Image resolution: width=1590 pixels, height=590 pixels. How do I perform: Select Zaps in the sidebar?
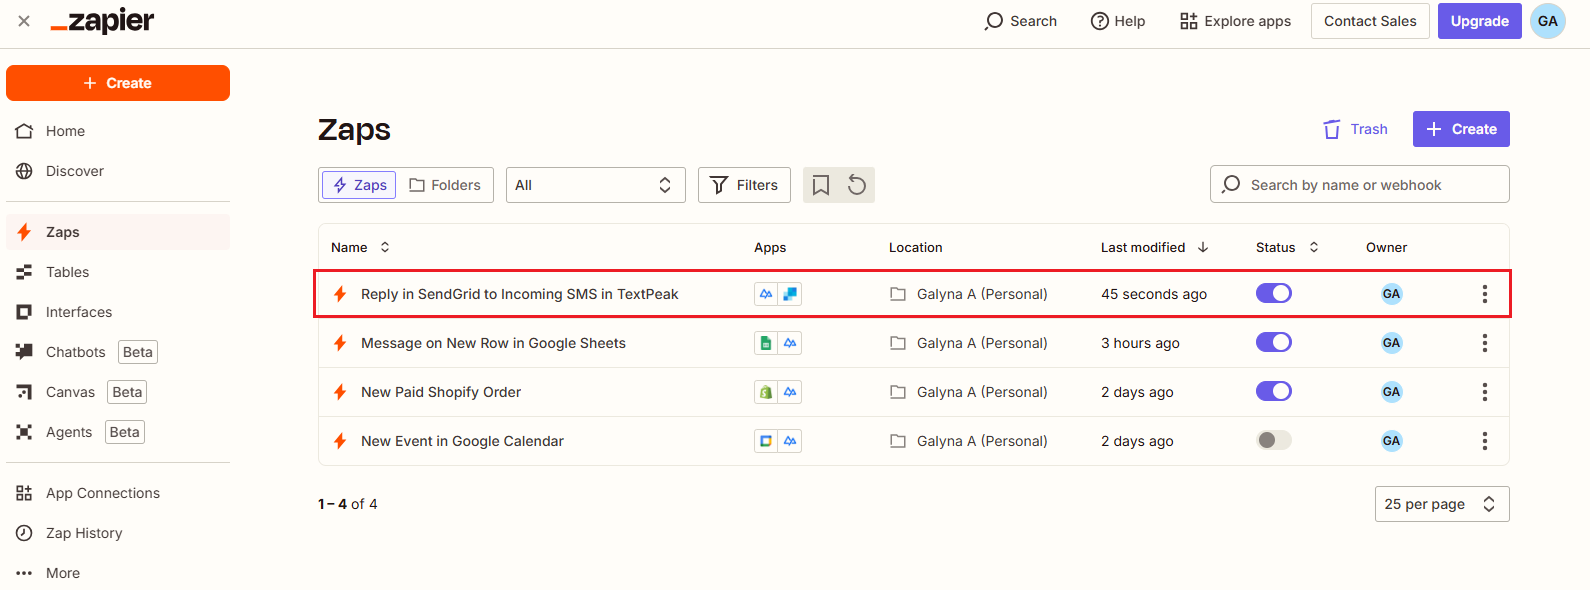click(118, 232)
